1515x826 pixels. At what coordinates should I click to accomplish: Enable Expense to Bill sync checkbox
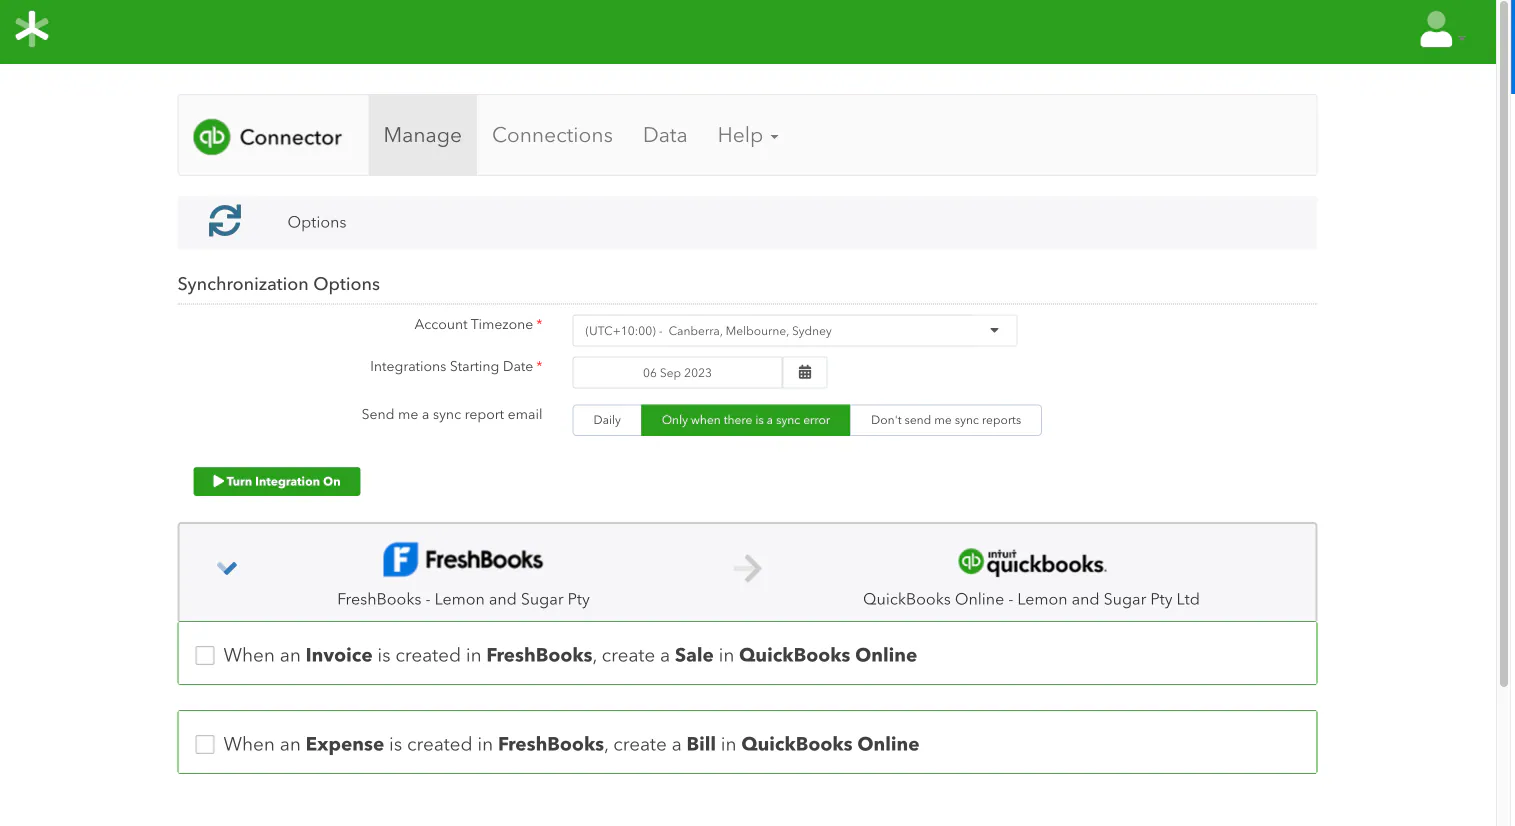(x=205, y=744)
